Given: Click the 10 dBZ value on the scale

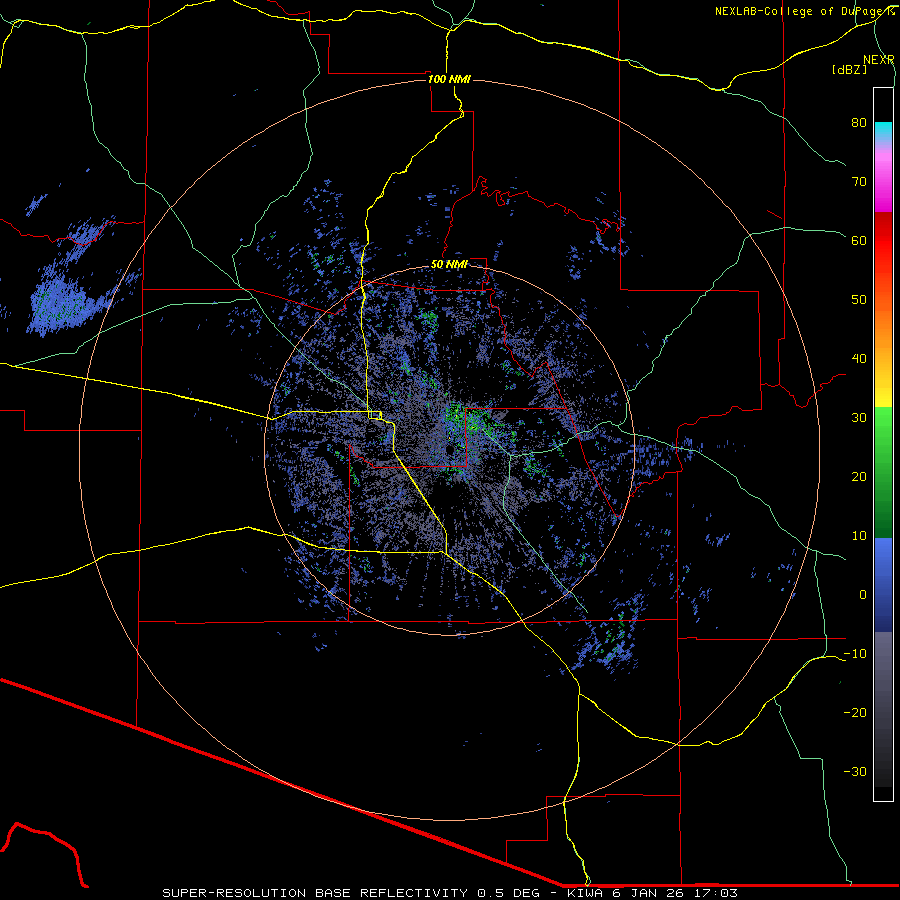Looking at the screenshot, I should point(859,536).
